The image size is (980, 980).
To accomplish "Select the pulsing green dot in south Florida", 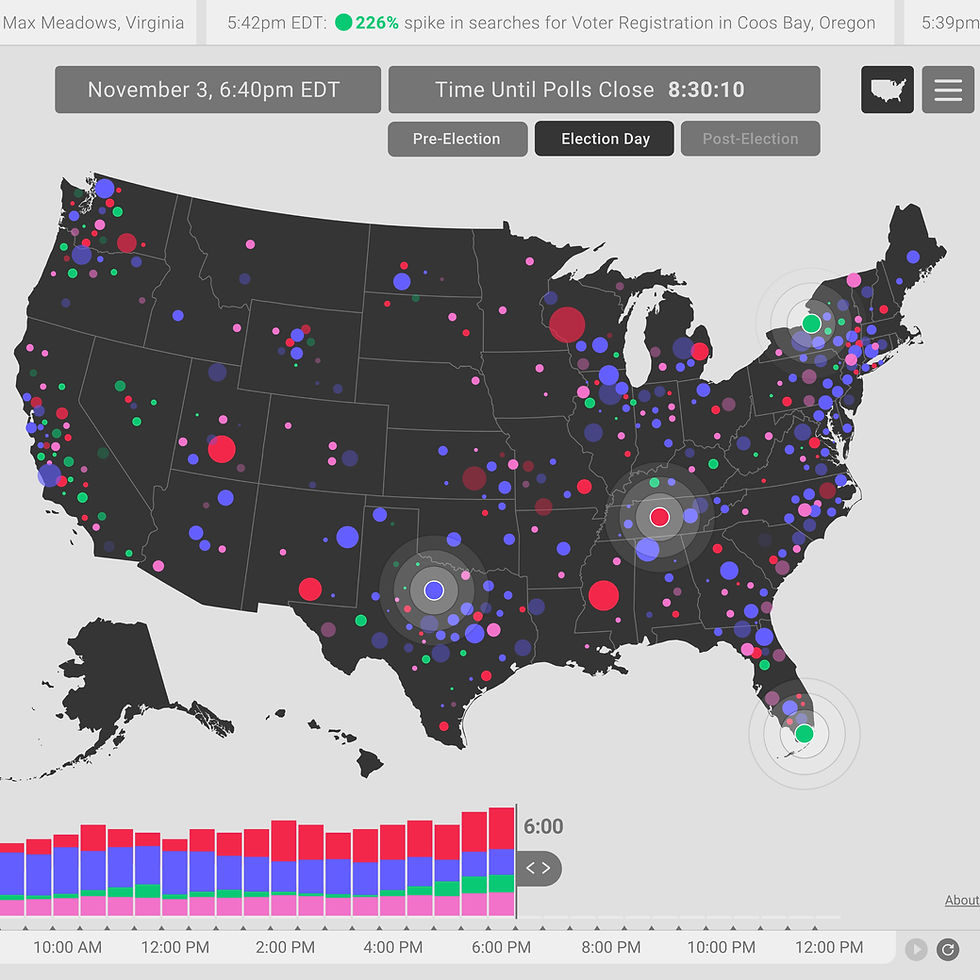I will (x=804, y=734).
